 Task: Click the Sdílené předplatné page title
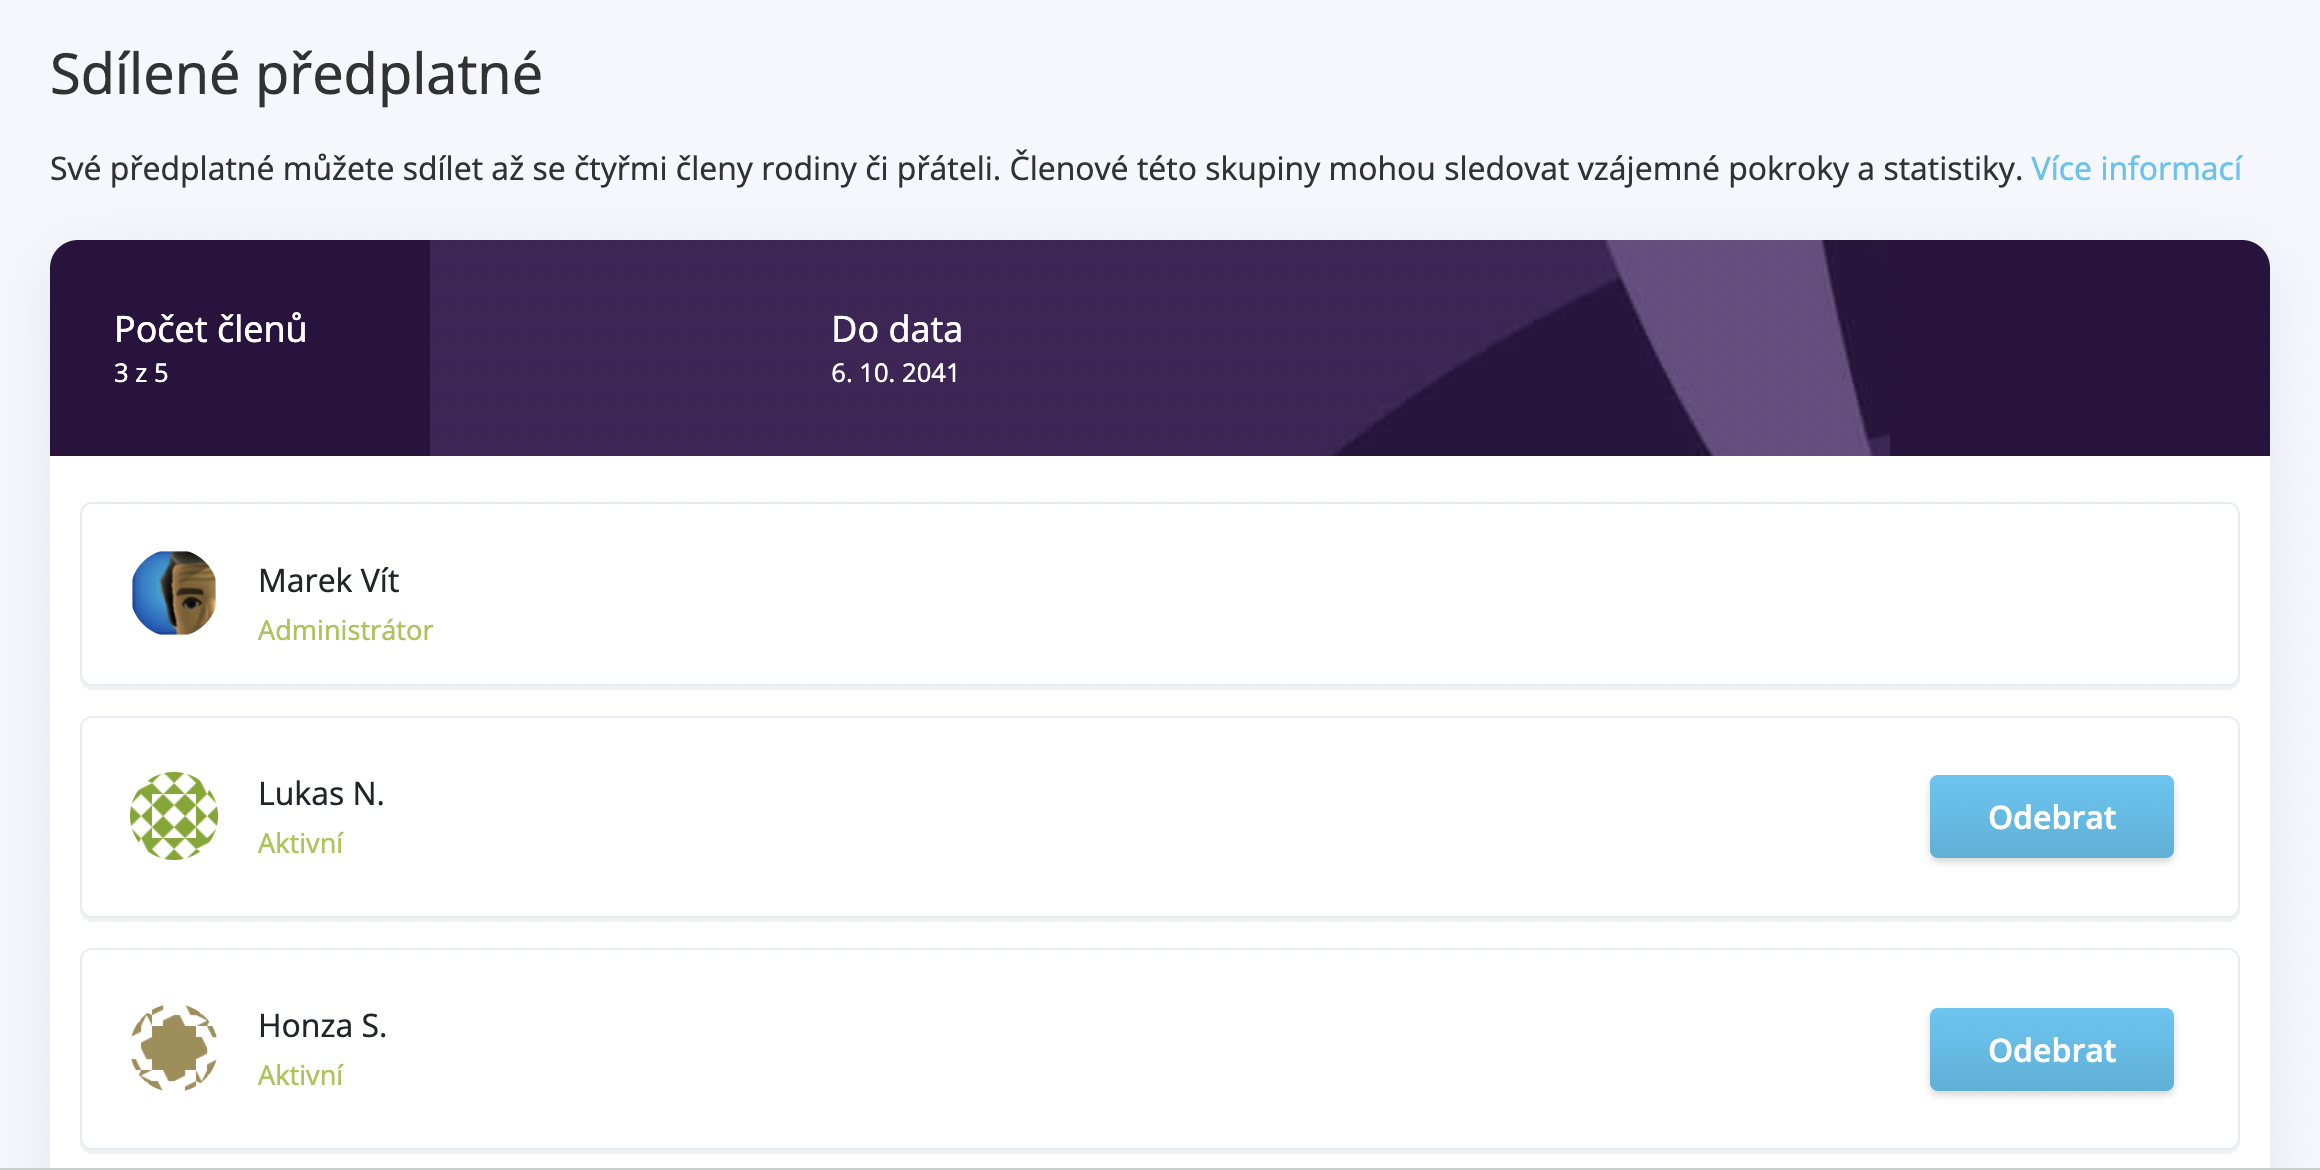[296, 74]
